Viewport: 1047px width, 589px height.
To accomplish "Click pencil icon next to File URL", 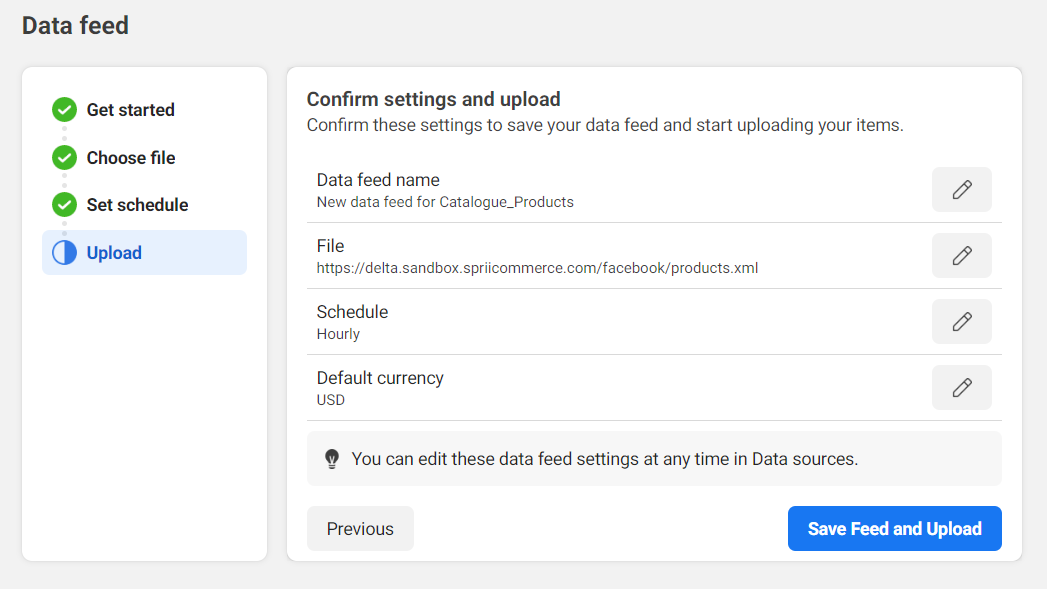I will click(x=961, y=256).
